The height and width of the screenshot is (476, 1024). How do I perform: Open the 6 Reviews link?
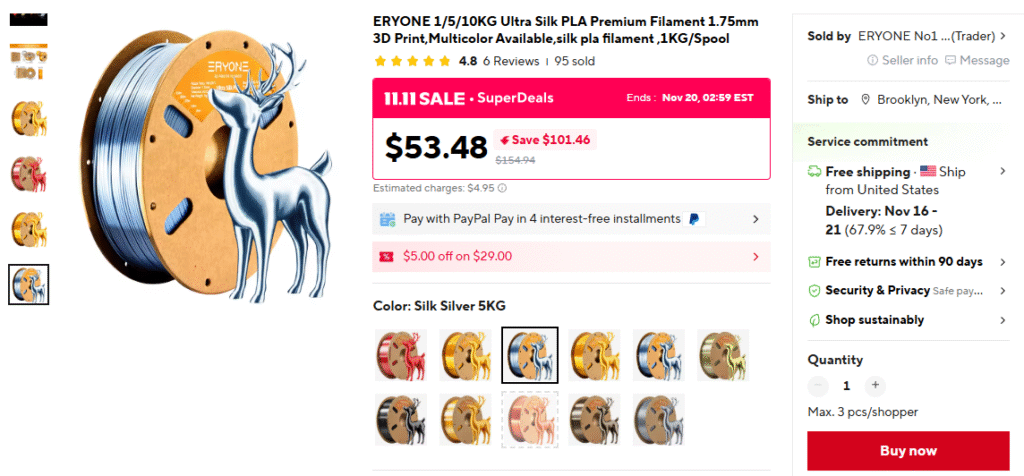point(511,61)
